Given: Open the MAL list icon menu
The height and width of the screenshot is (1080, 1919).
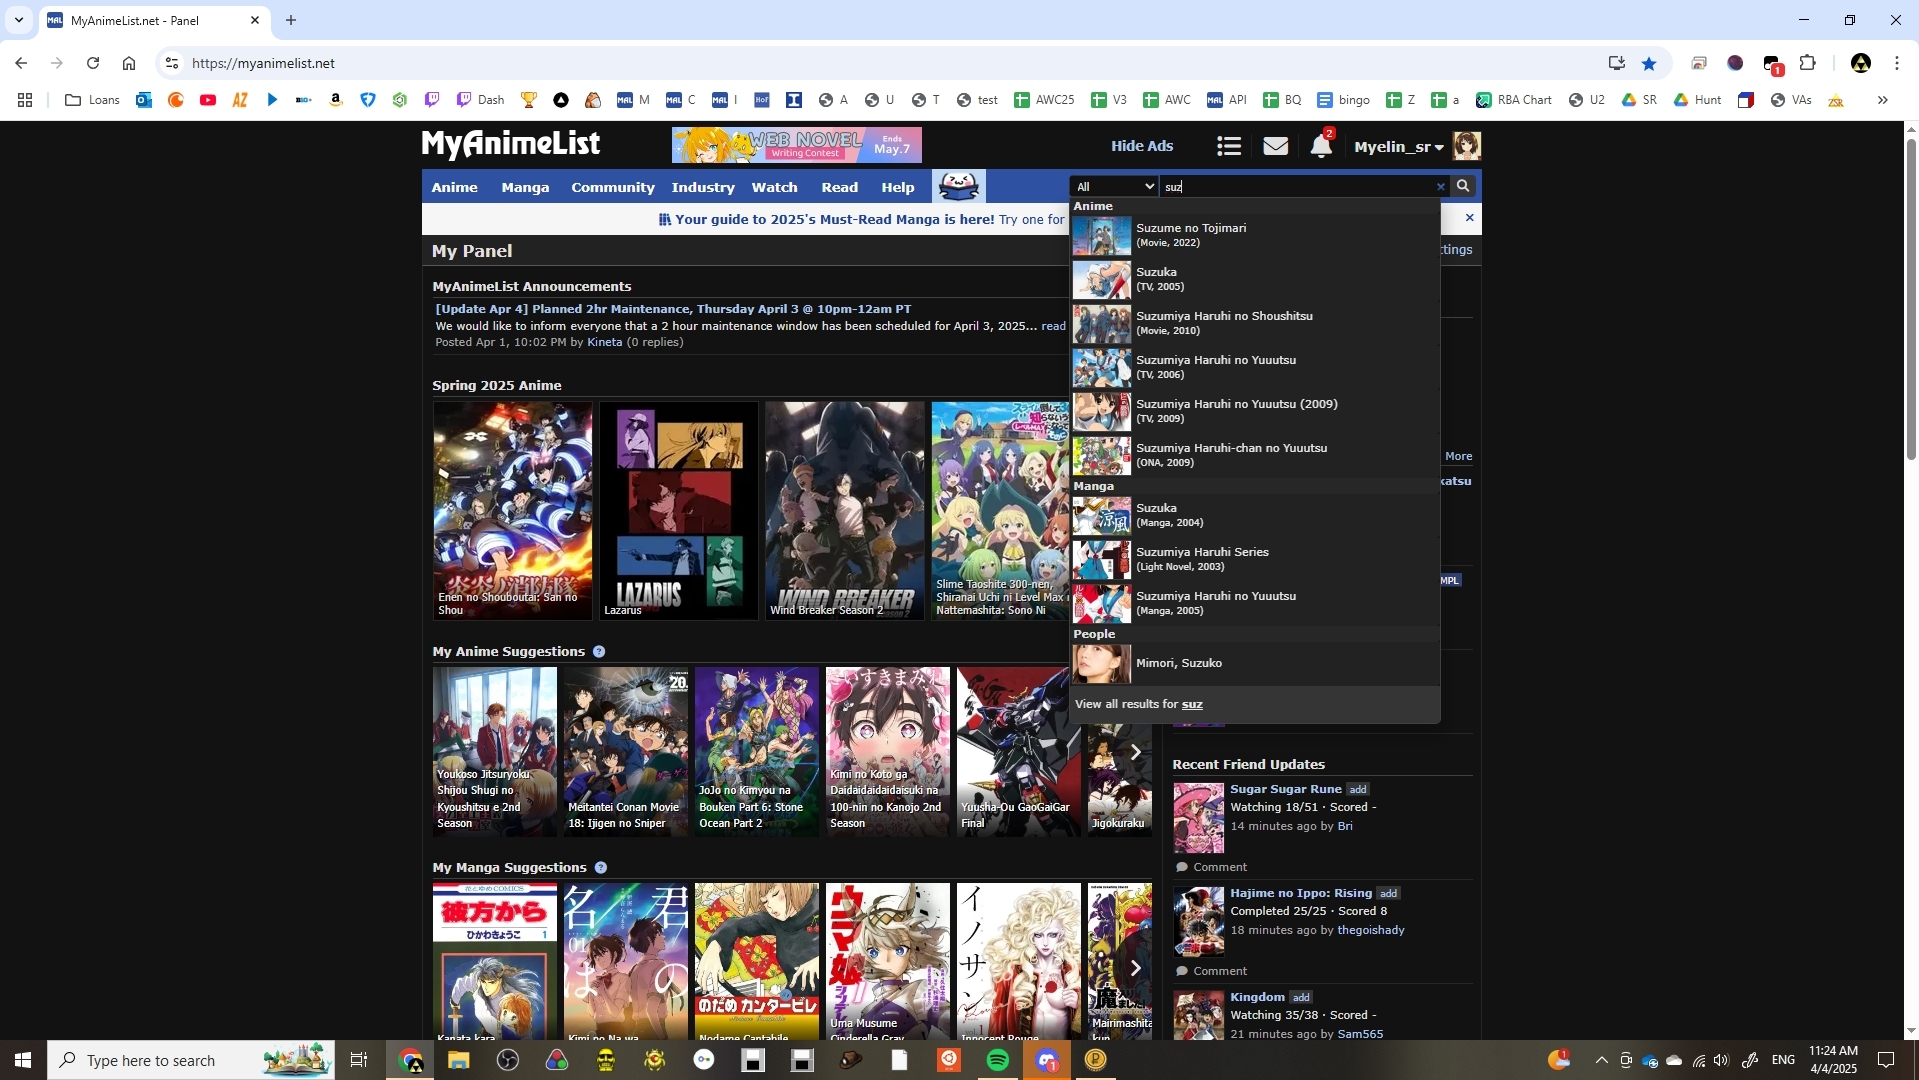Looking at the screenshot, I should [x=1229, y=146].
